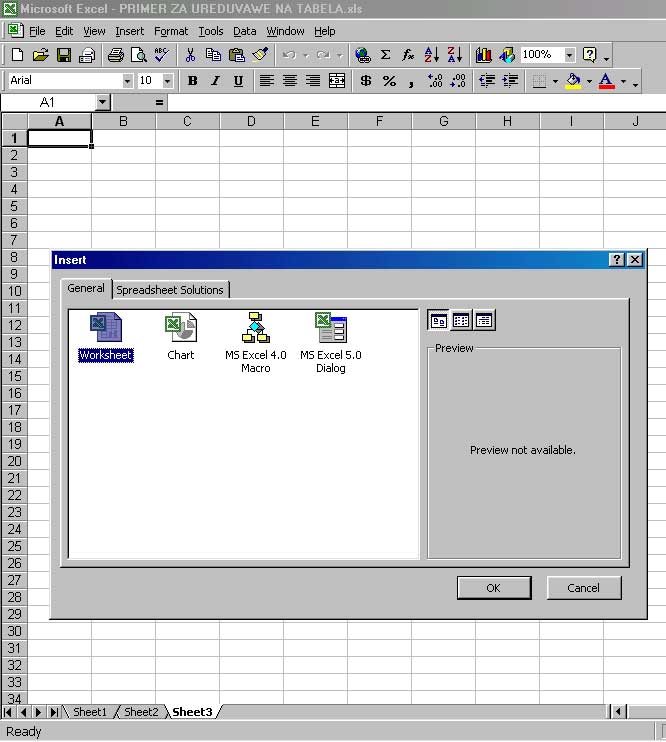666x742 pixels.
Task: Click the Insert Hyperlink globe icon
Action: tap(363, 55)
